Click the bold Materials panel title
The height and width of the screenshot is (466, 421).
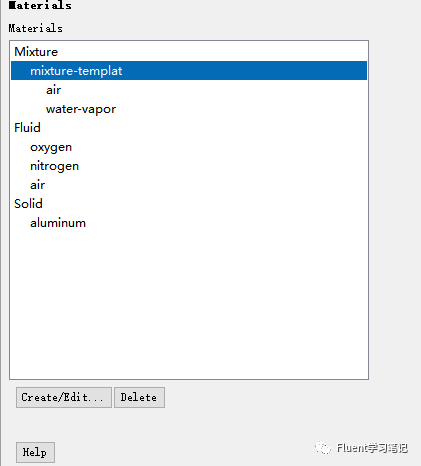click(40, 5)
